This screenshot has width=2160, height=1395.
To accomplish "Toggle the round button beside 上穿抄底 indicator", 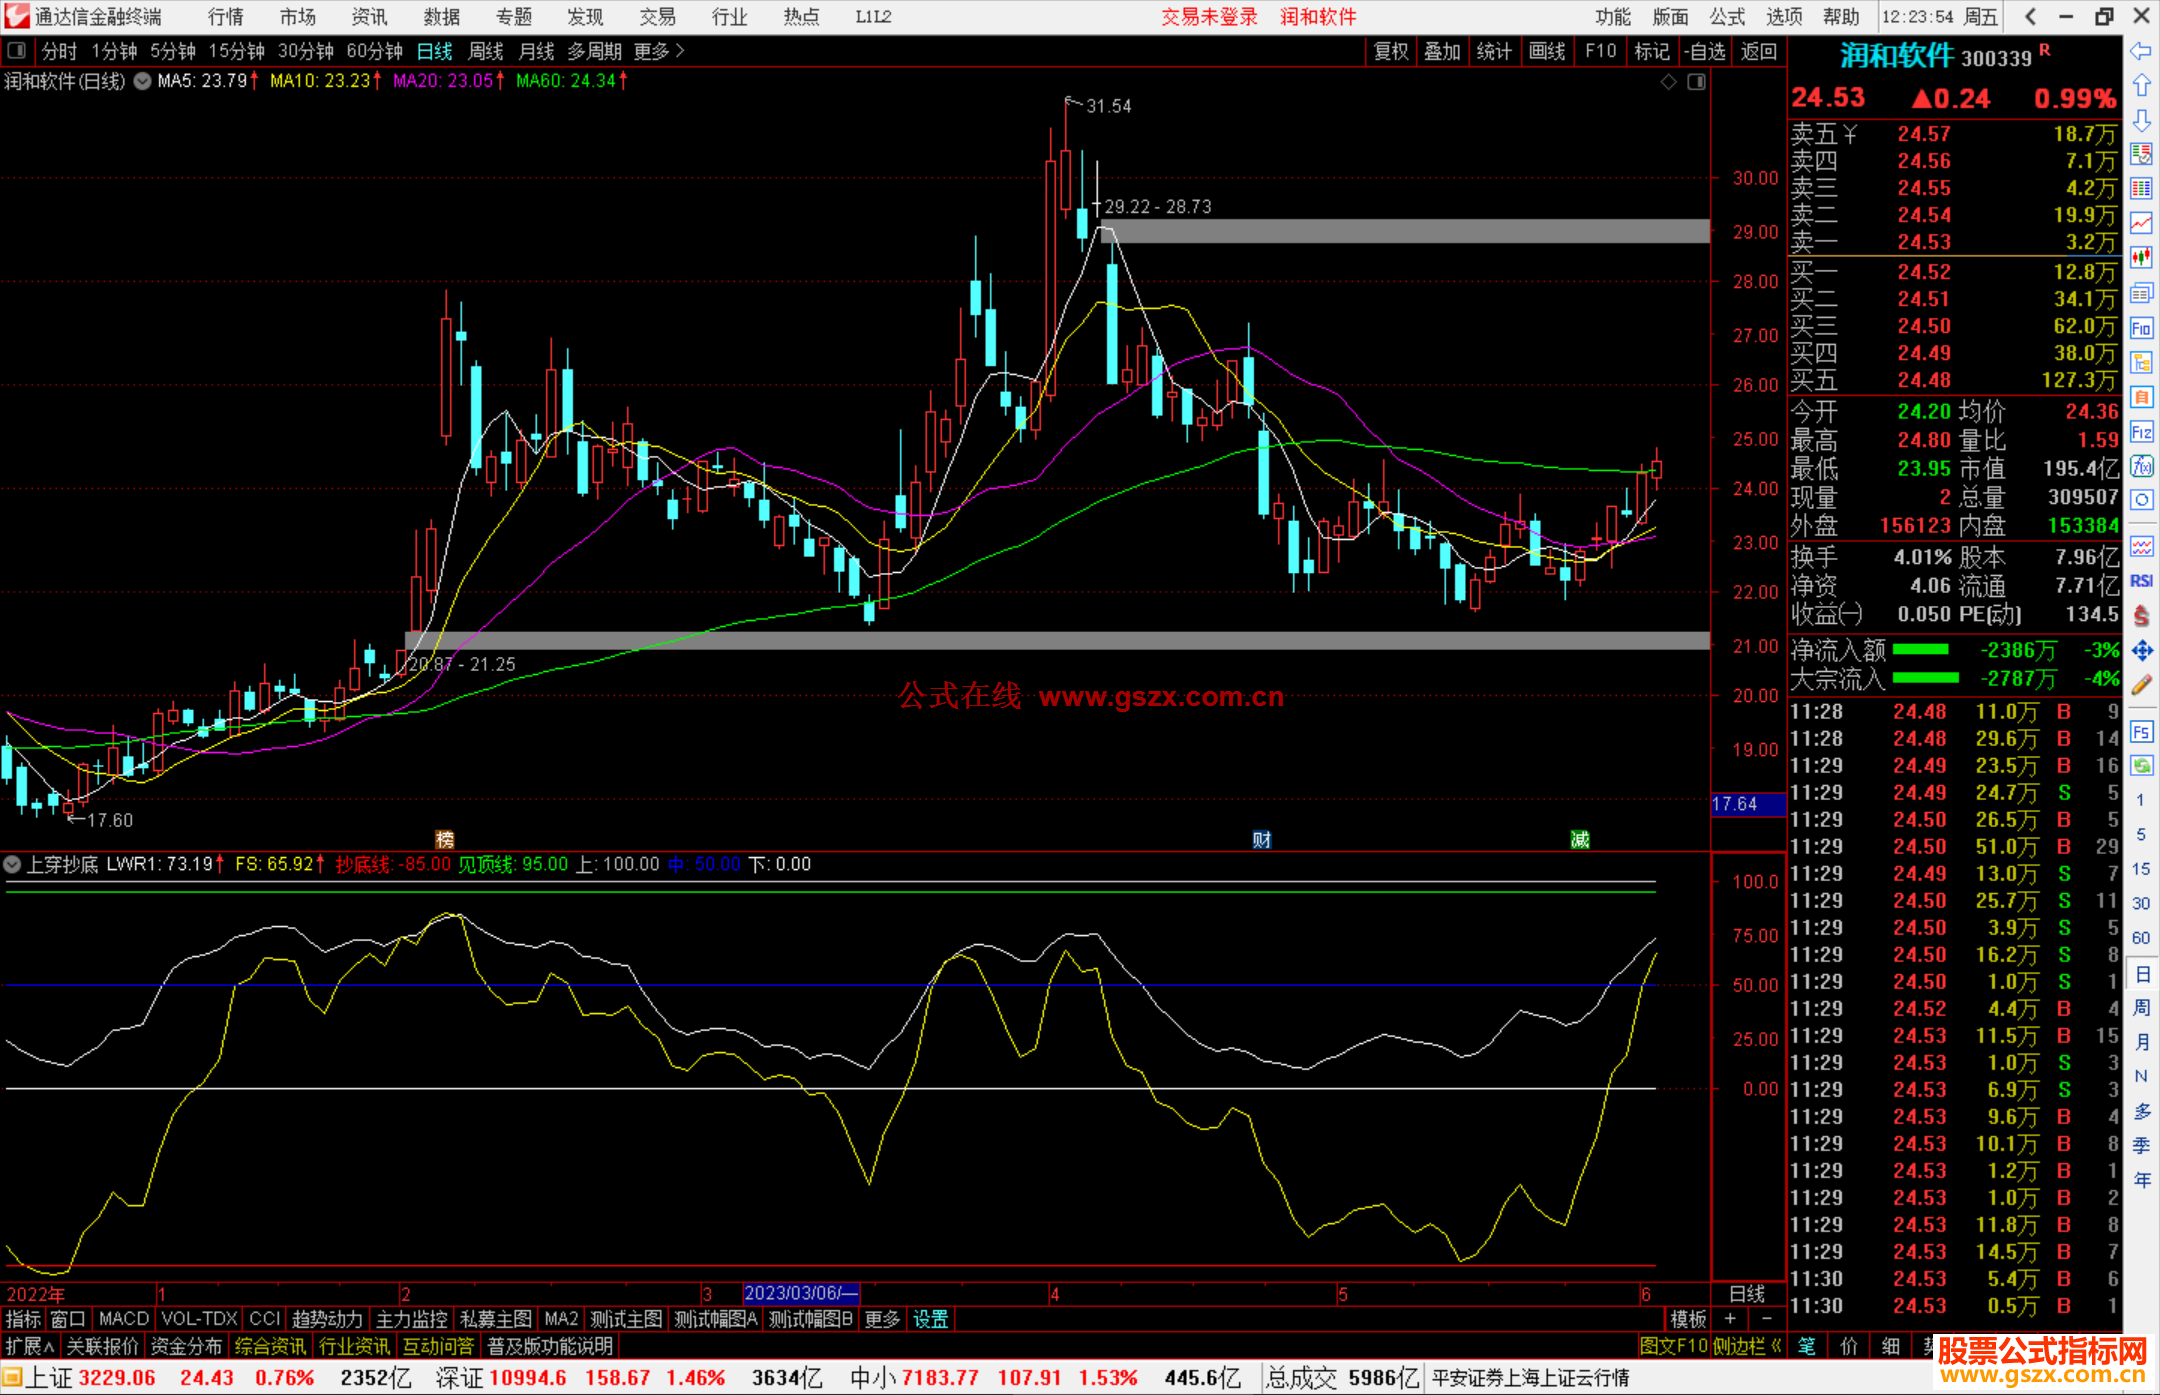I will click(x=13, y=864).
